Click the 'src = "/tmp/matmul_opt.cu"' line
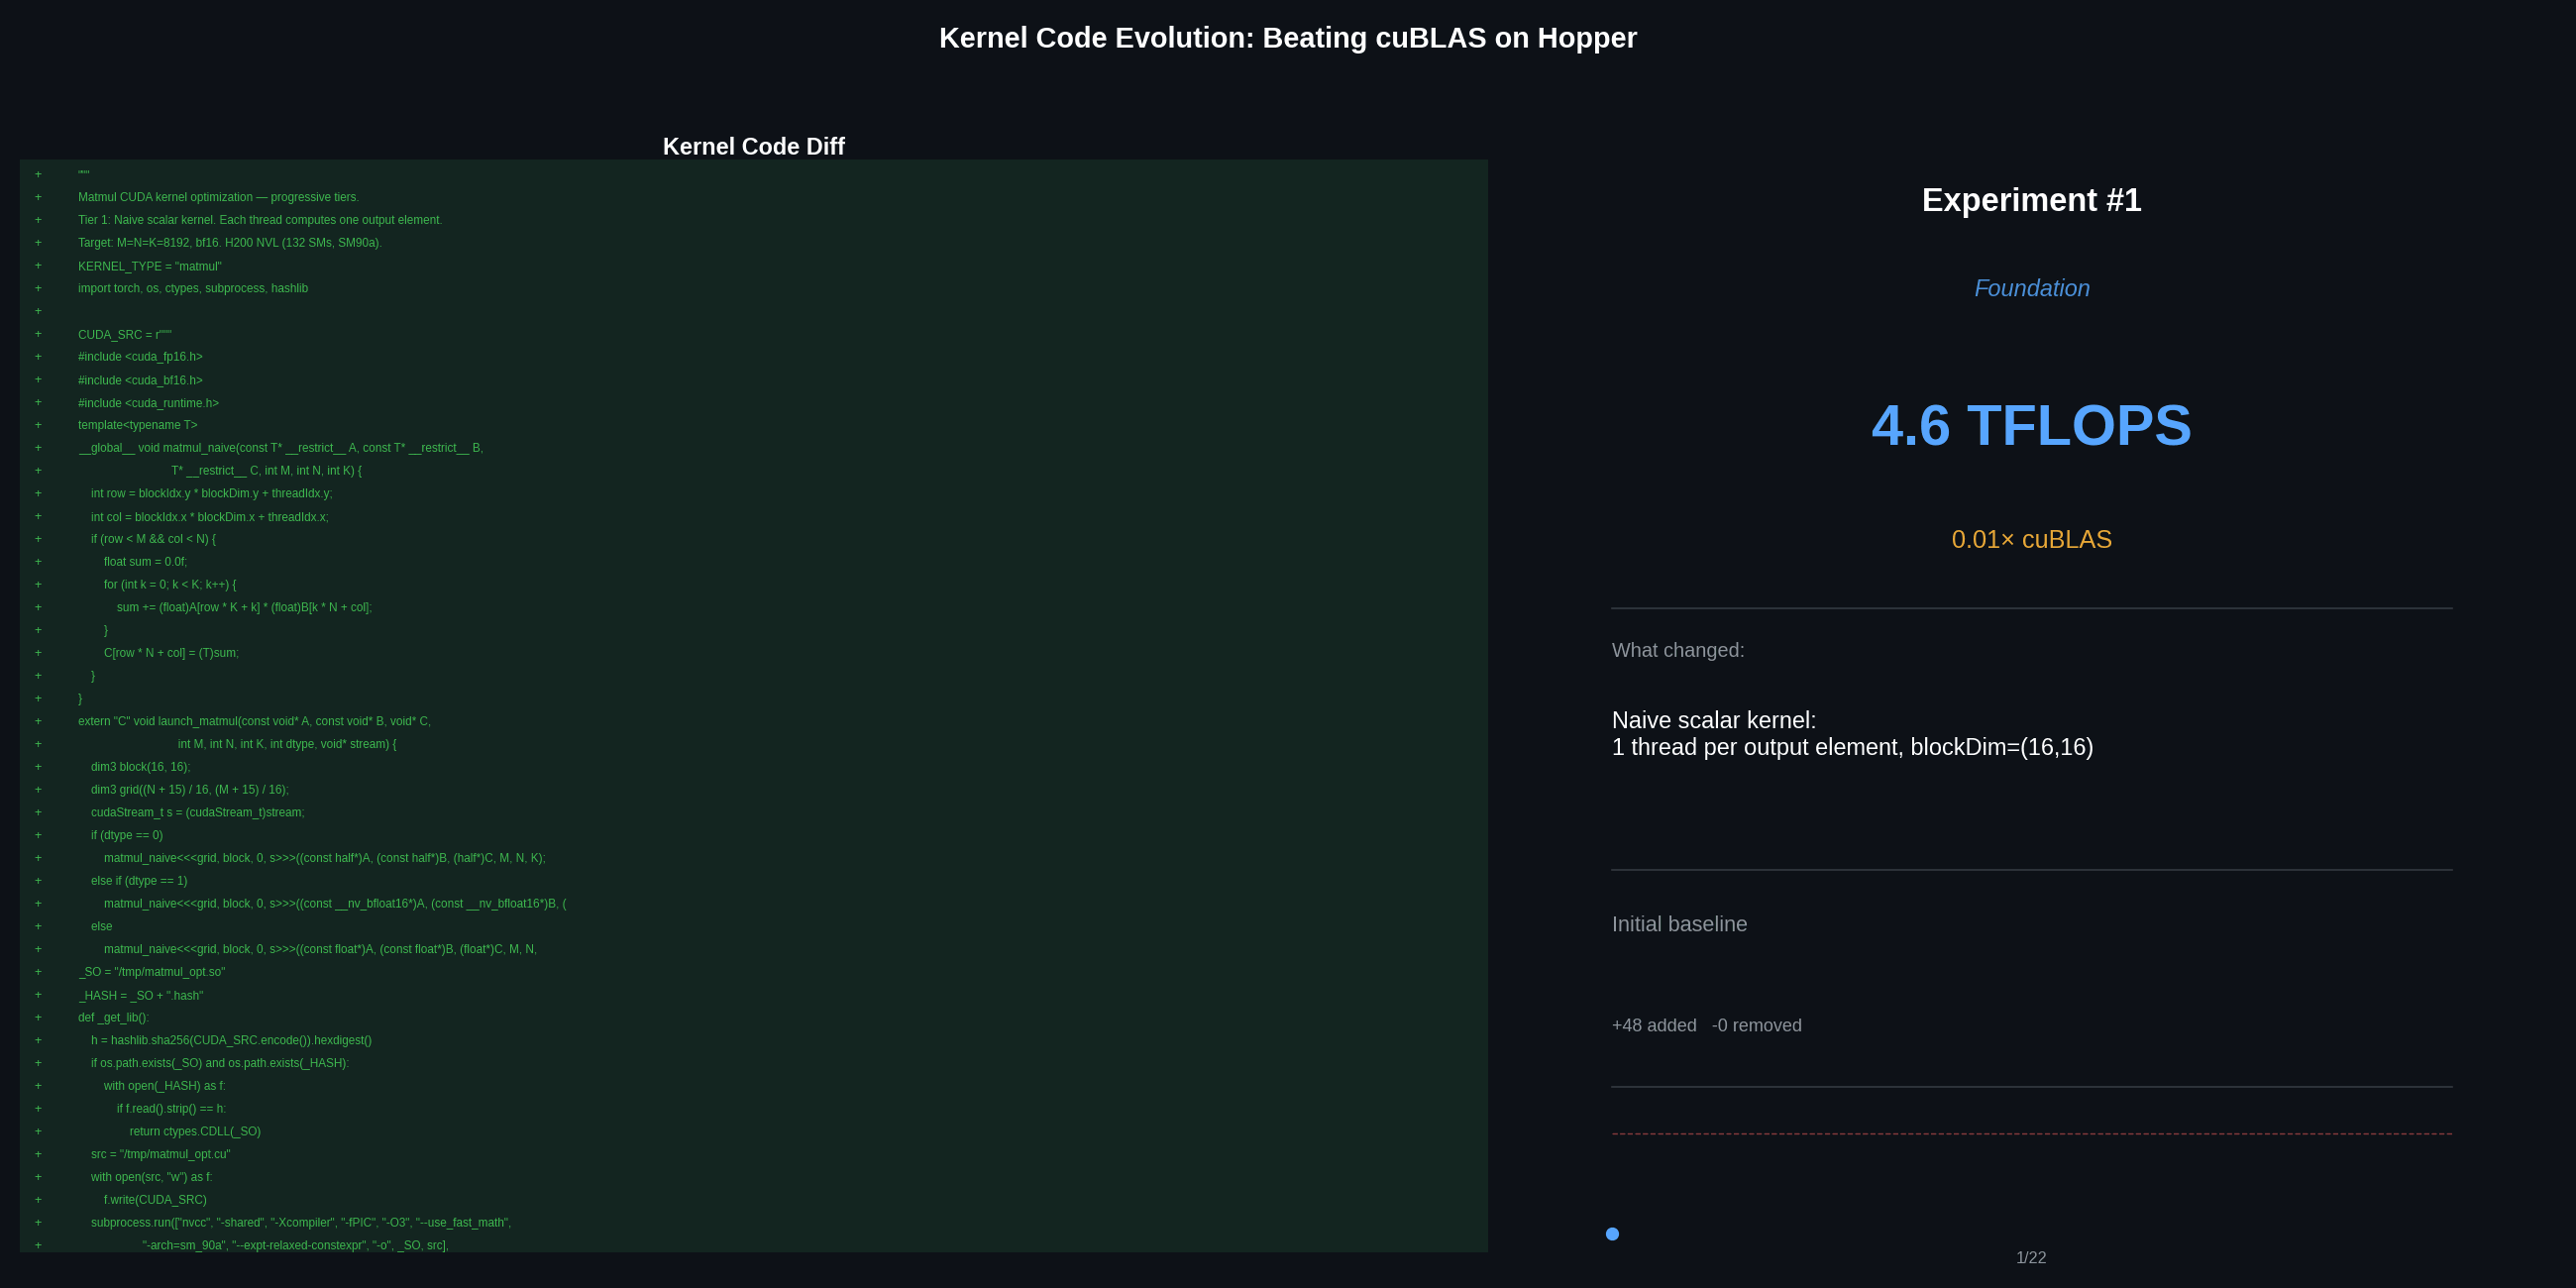 click(x=160, y=1155)
